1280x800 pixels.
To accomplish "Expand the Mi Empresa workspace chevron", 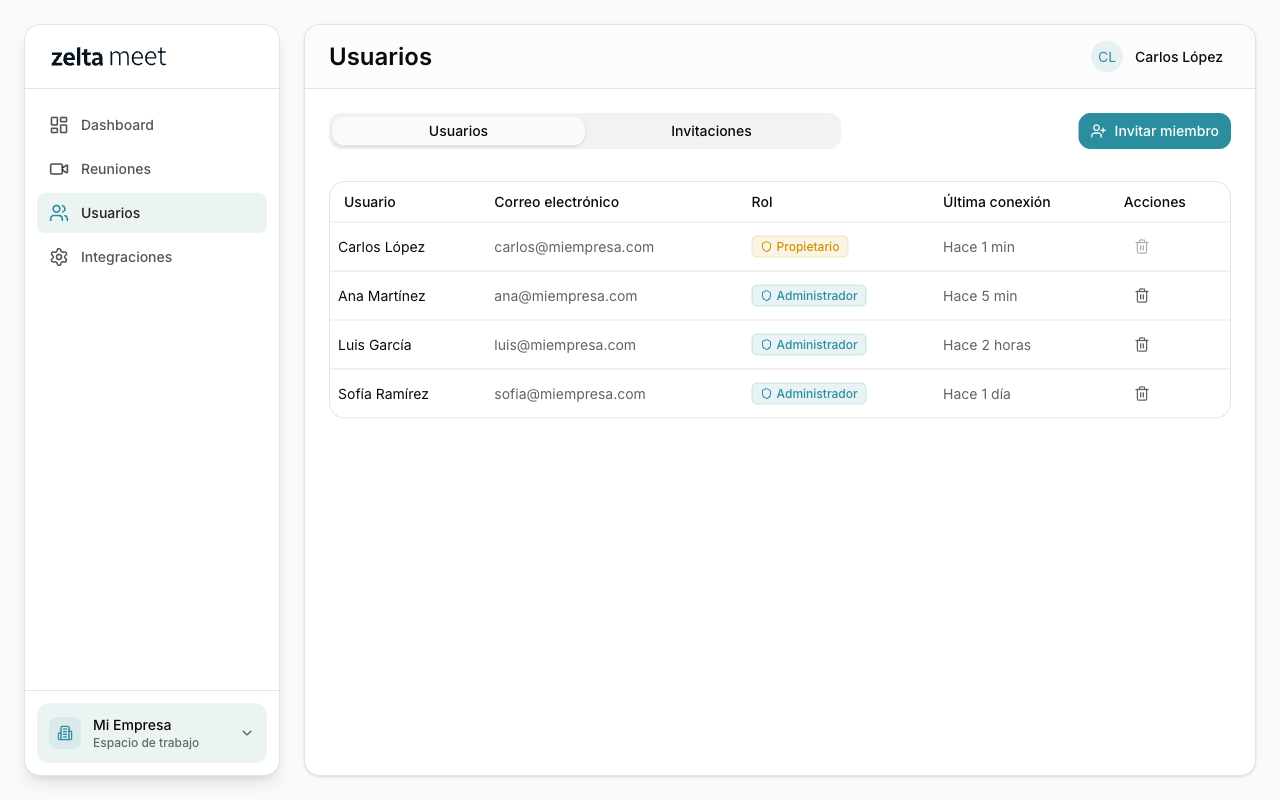I will click(246, 733).
